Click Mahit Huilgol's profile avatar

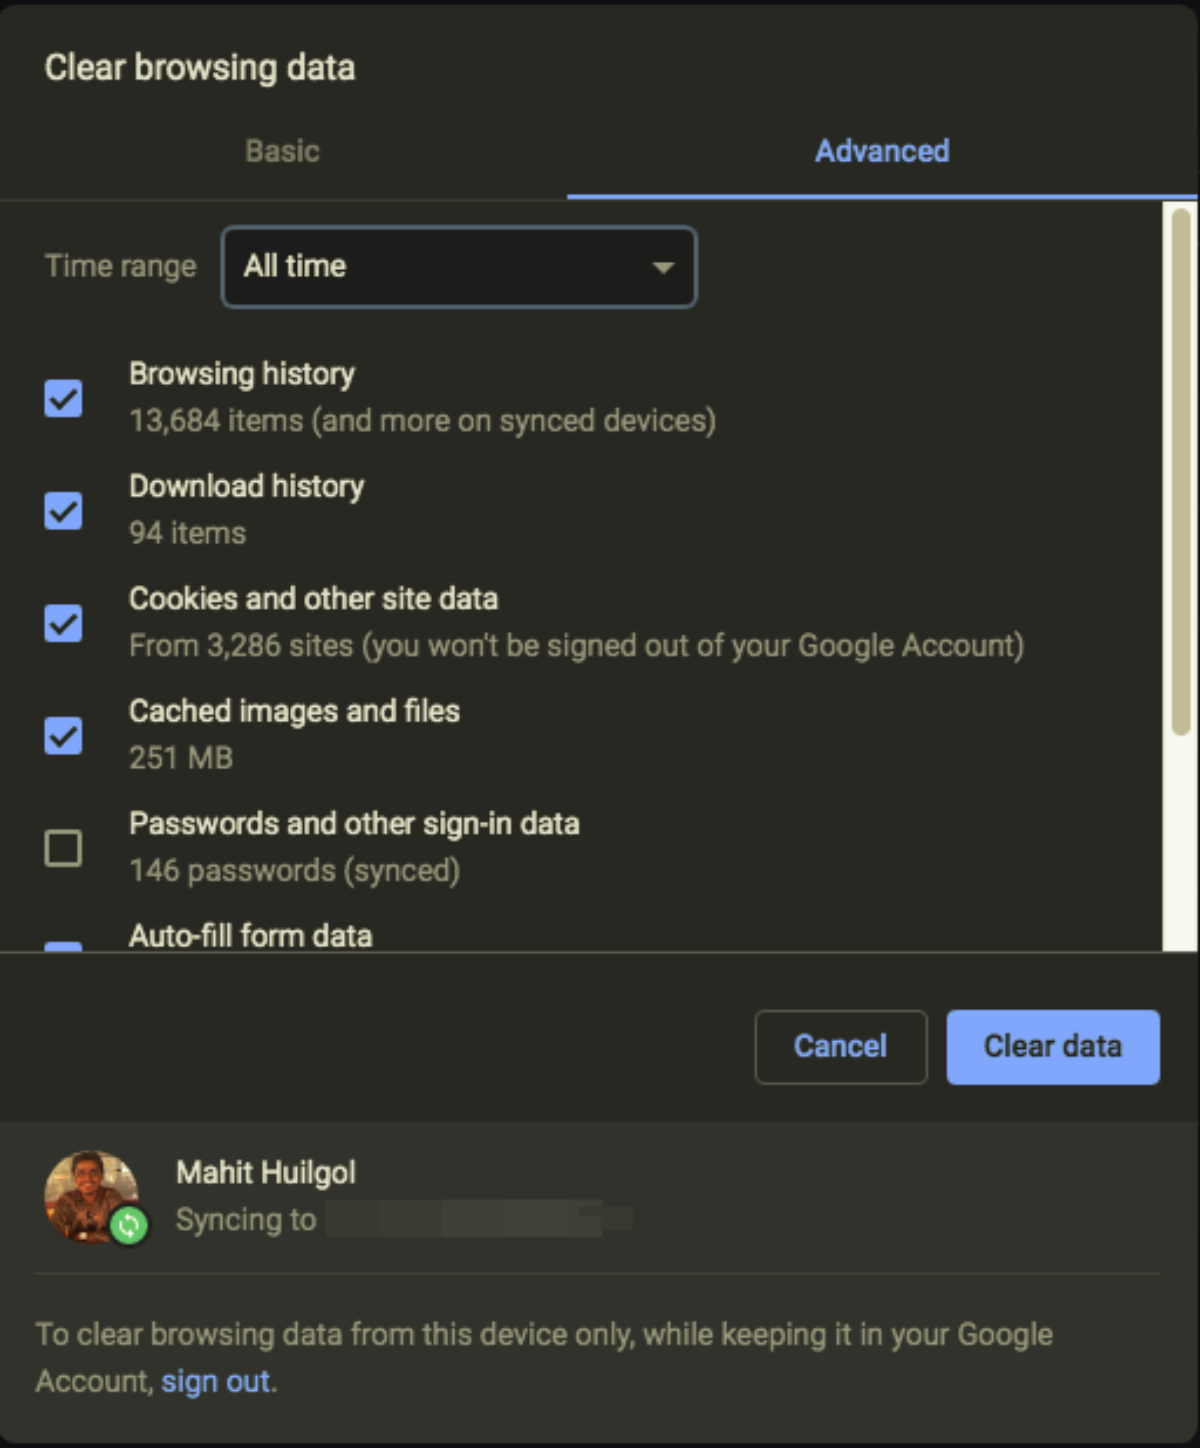coord(88,1193)
